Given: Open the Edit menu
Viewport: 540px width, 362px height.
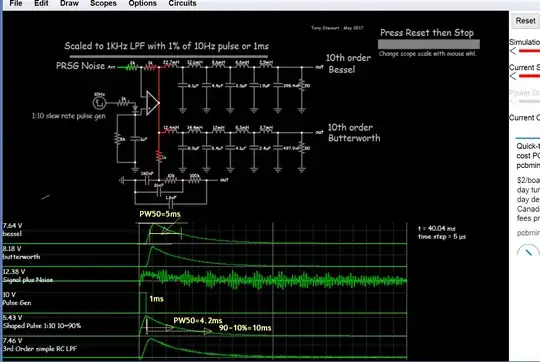Looking at the screenshot, I should [41, 3].
